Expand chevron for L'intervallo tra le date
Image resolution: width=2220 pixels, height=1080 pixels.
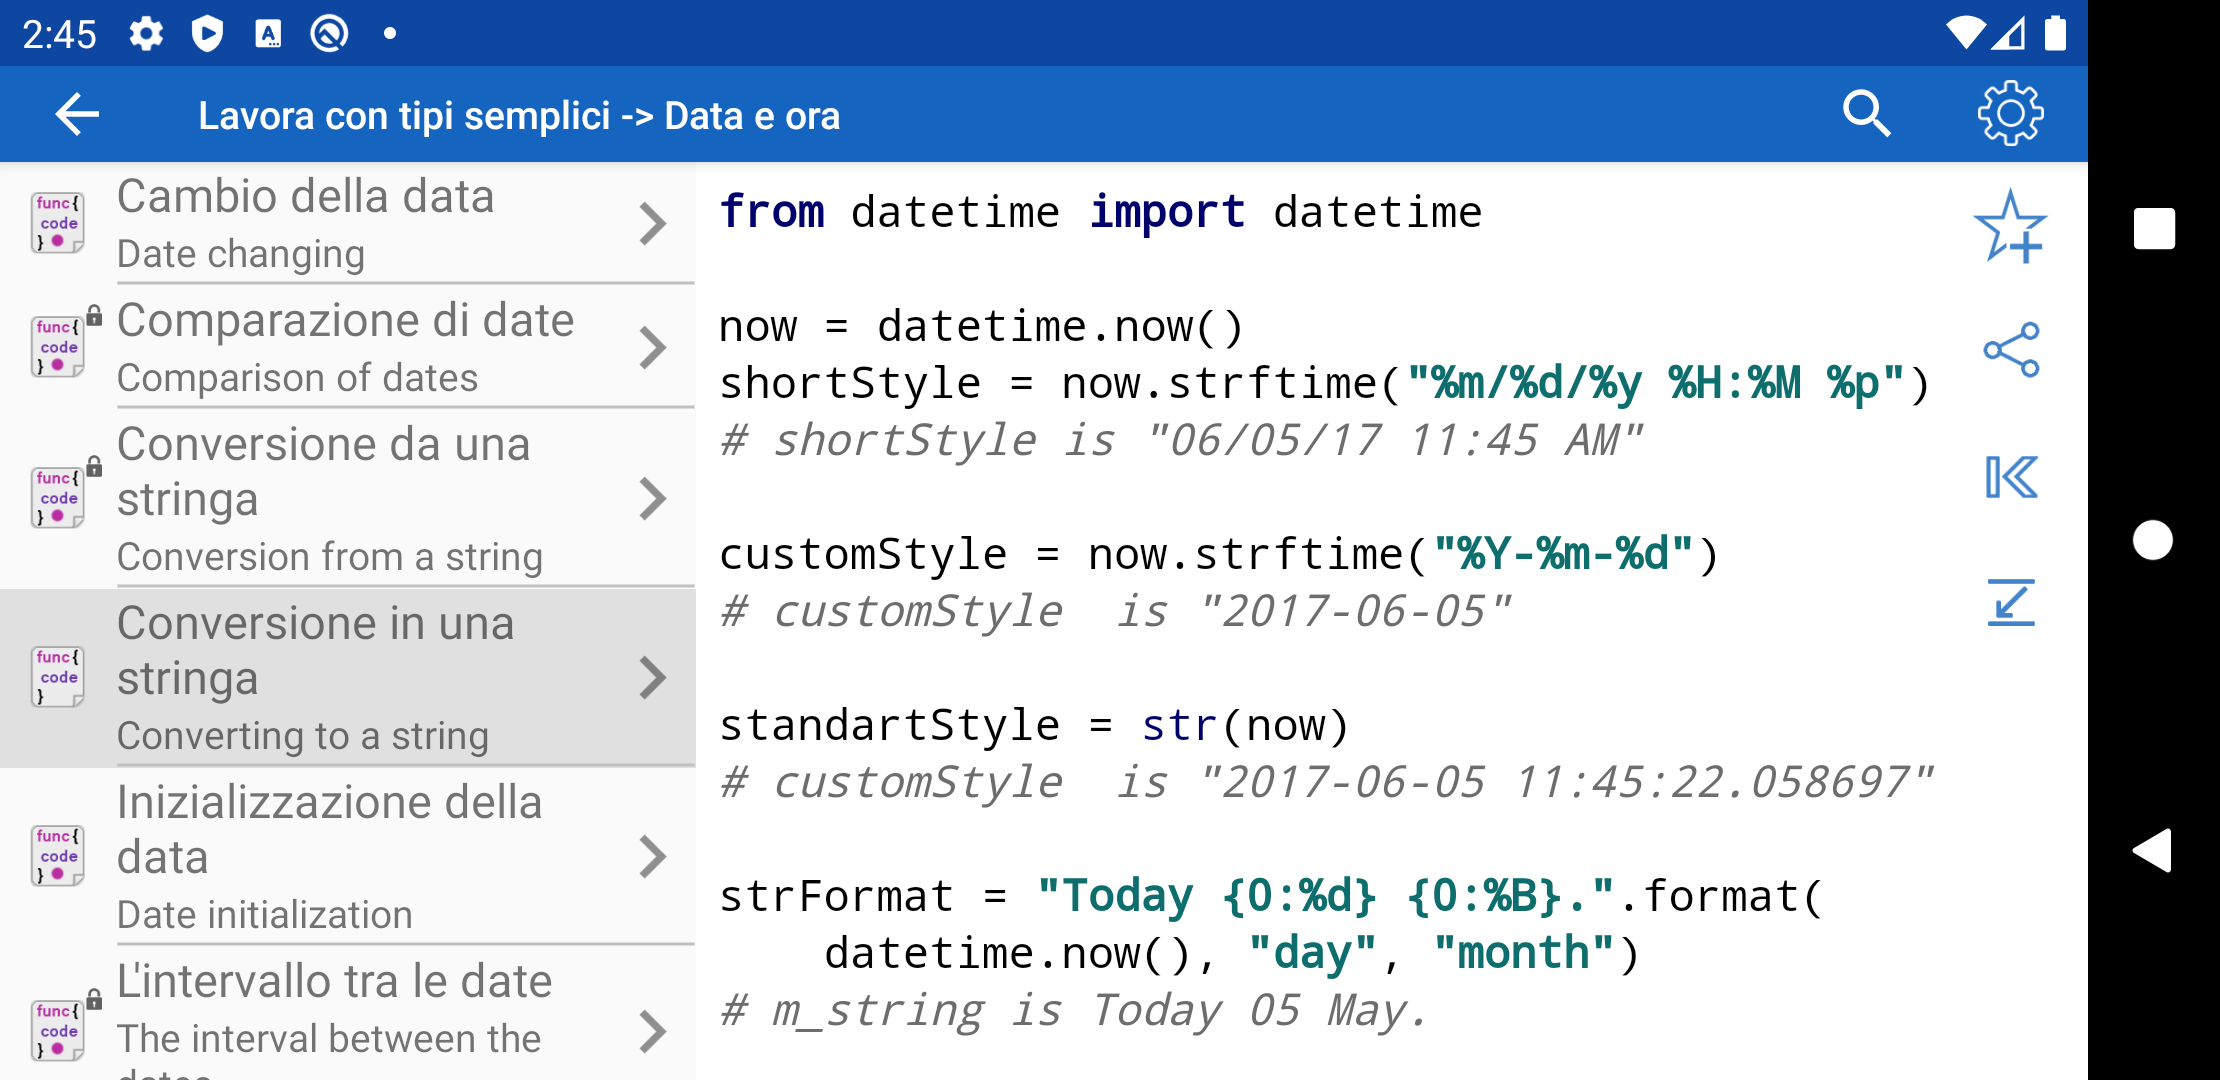(x=653, y=1033)
